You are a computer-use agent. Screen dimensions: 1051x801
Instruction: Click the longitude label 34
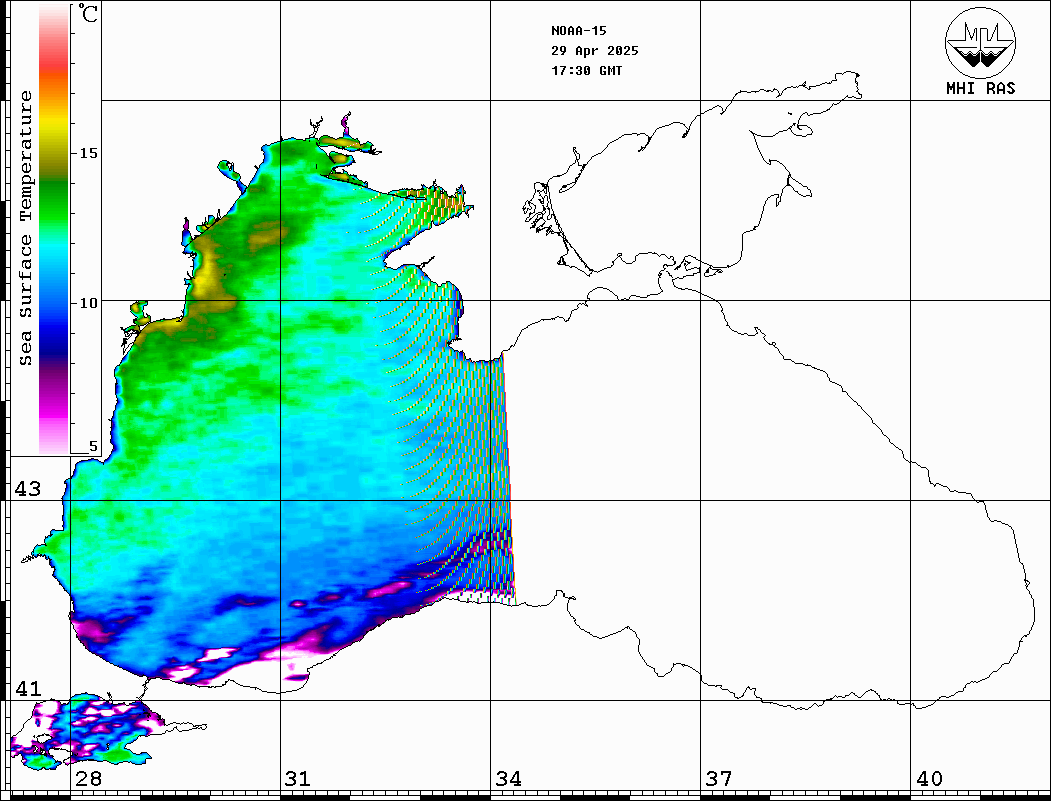(x=508, y=779)
